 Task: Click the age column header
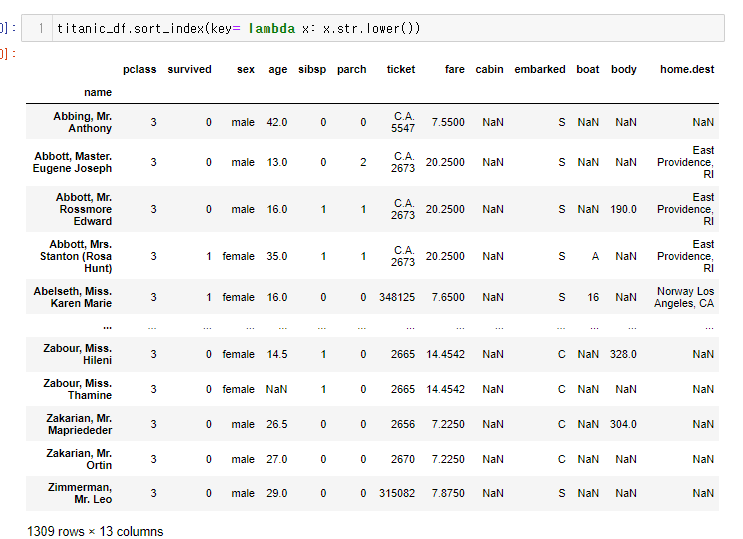tap(278, 70)
